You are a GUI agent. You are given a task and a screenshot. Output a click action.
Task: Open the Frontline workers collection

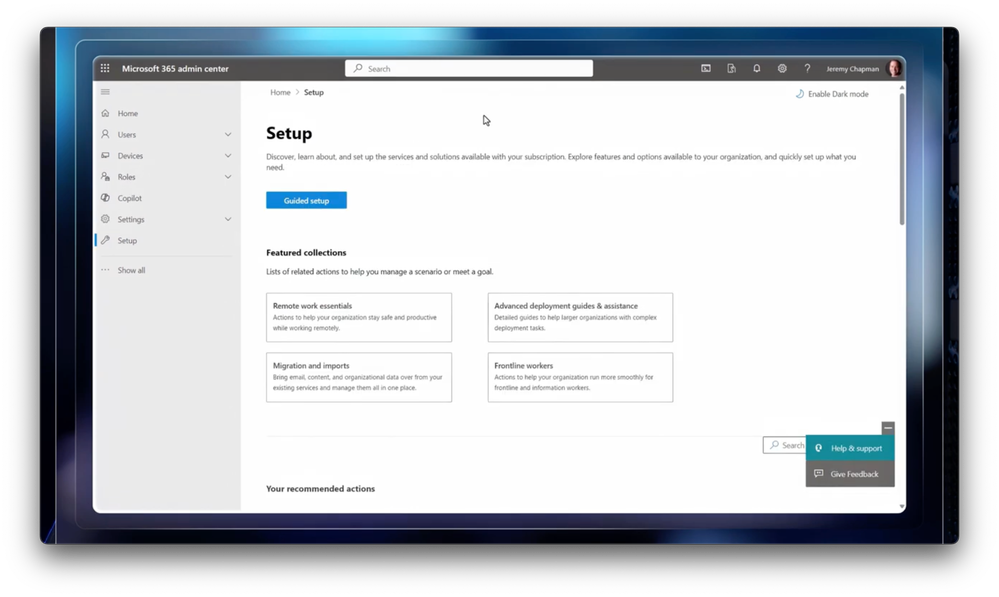coord(580,377)
